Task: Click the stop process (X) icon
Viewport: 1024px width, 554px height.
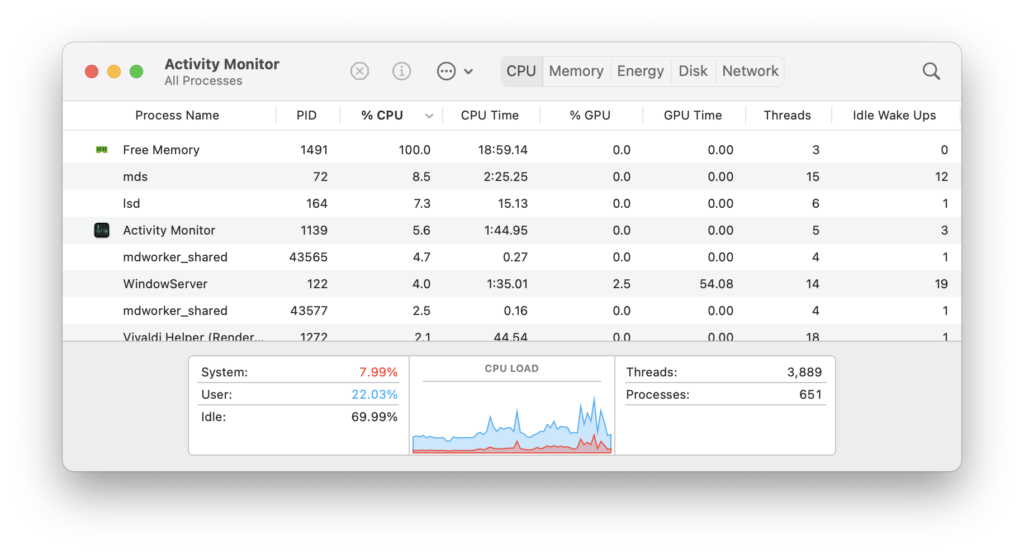Action: (360, 71)
